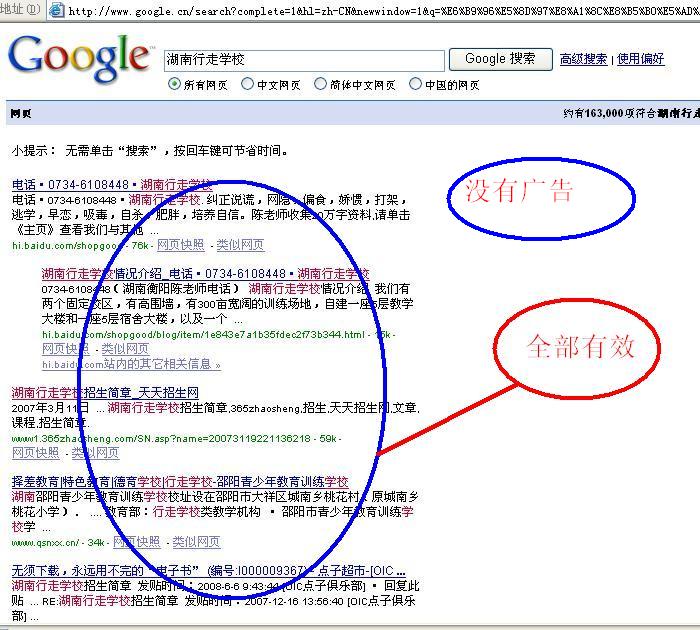The width and height of the screenshot is (700, 630).
Task: Open the 使用偏好 link
Action: pyautogui.click(x=640, y=59)
